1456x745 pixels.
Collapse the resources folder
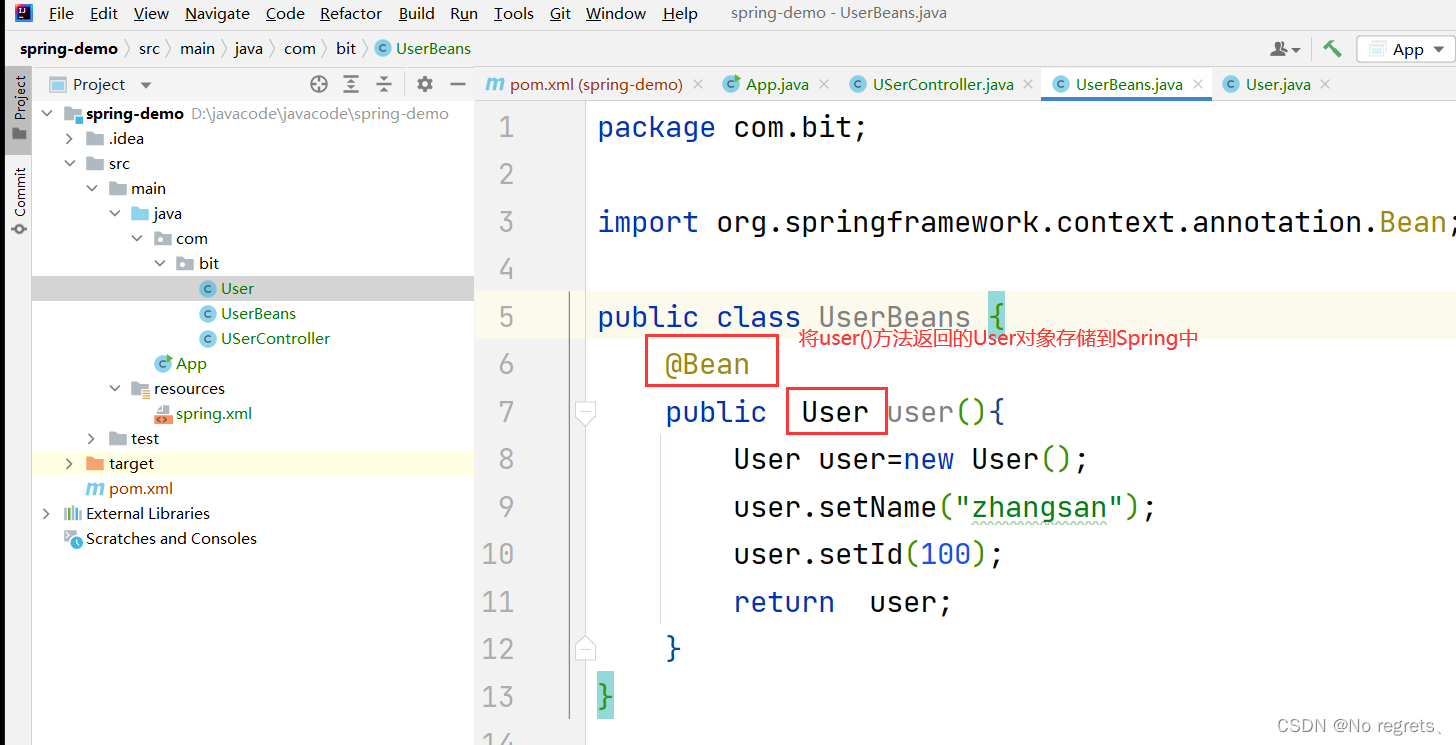(x=115, y=388)
